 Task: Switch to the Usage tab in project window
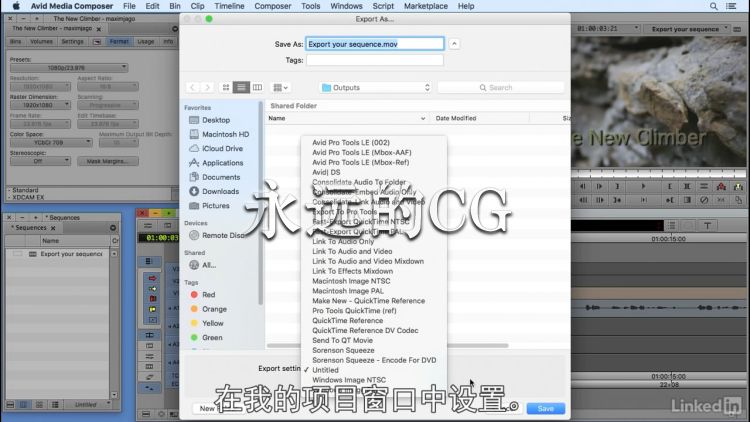click(x=145, y=42)
